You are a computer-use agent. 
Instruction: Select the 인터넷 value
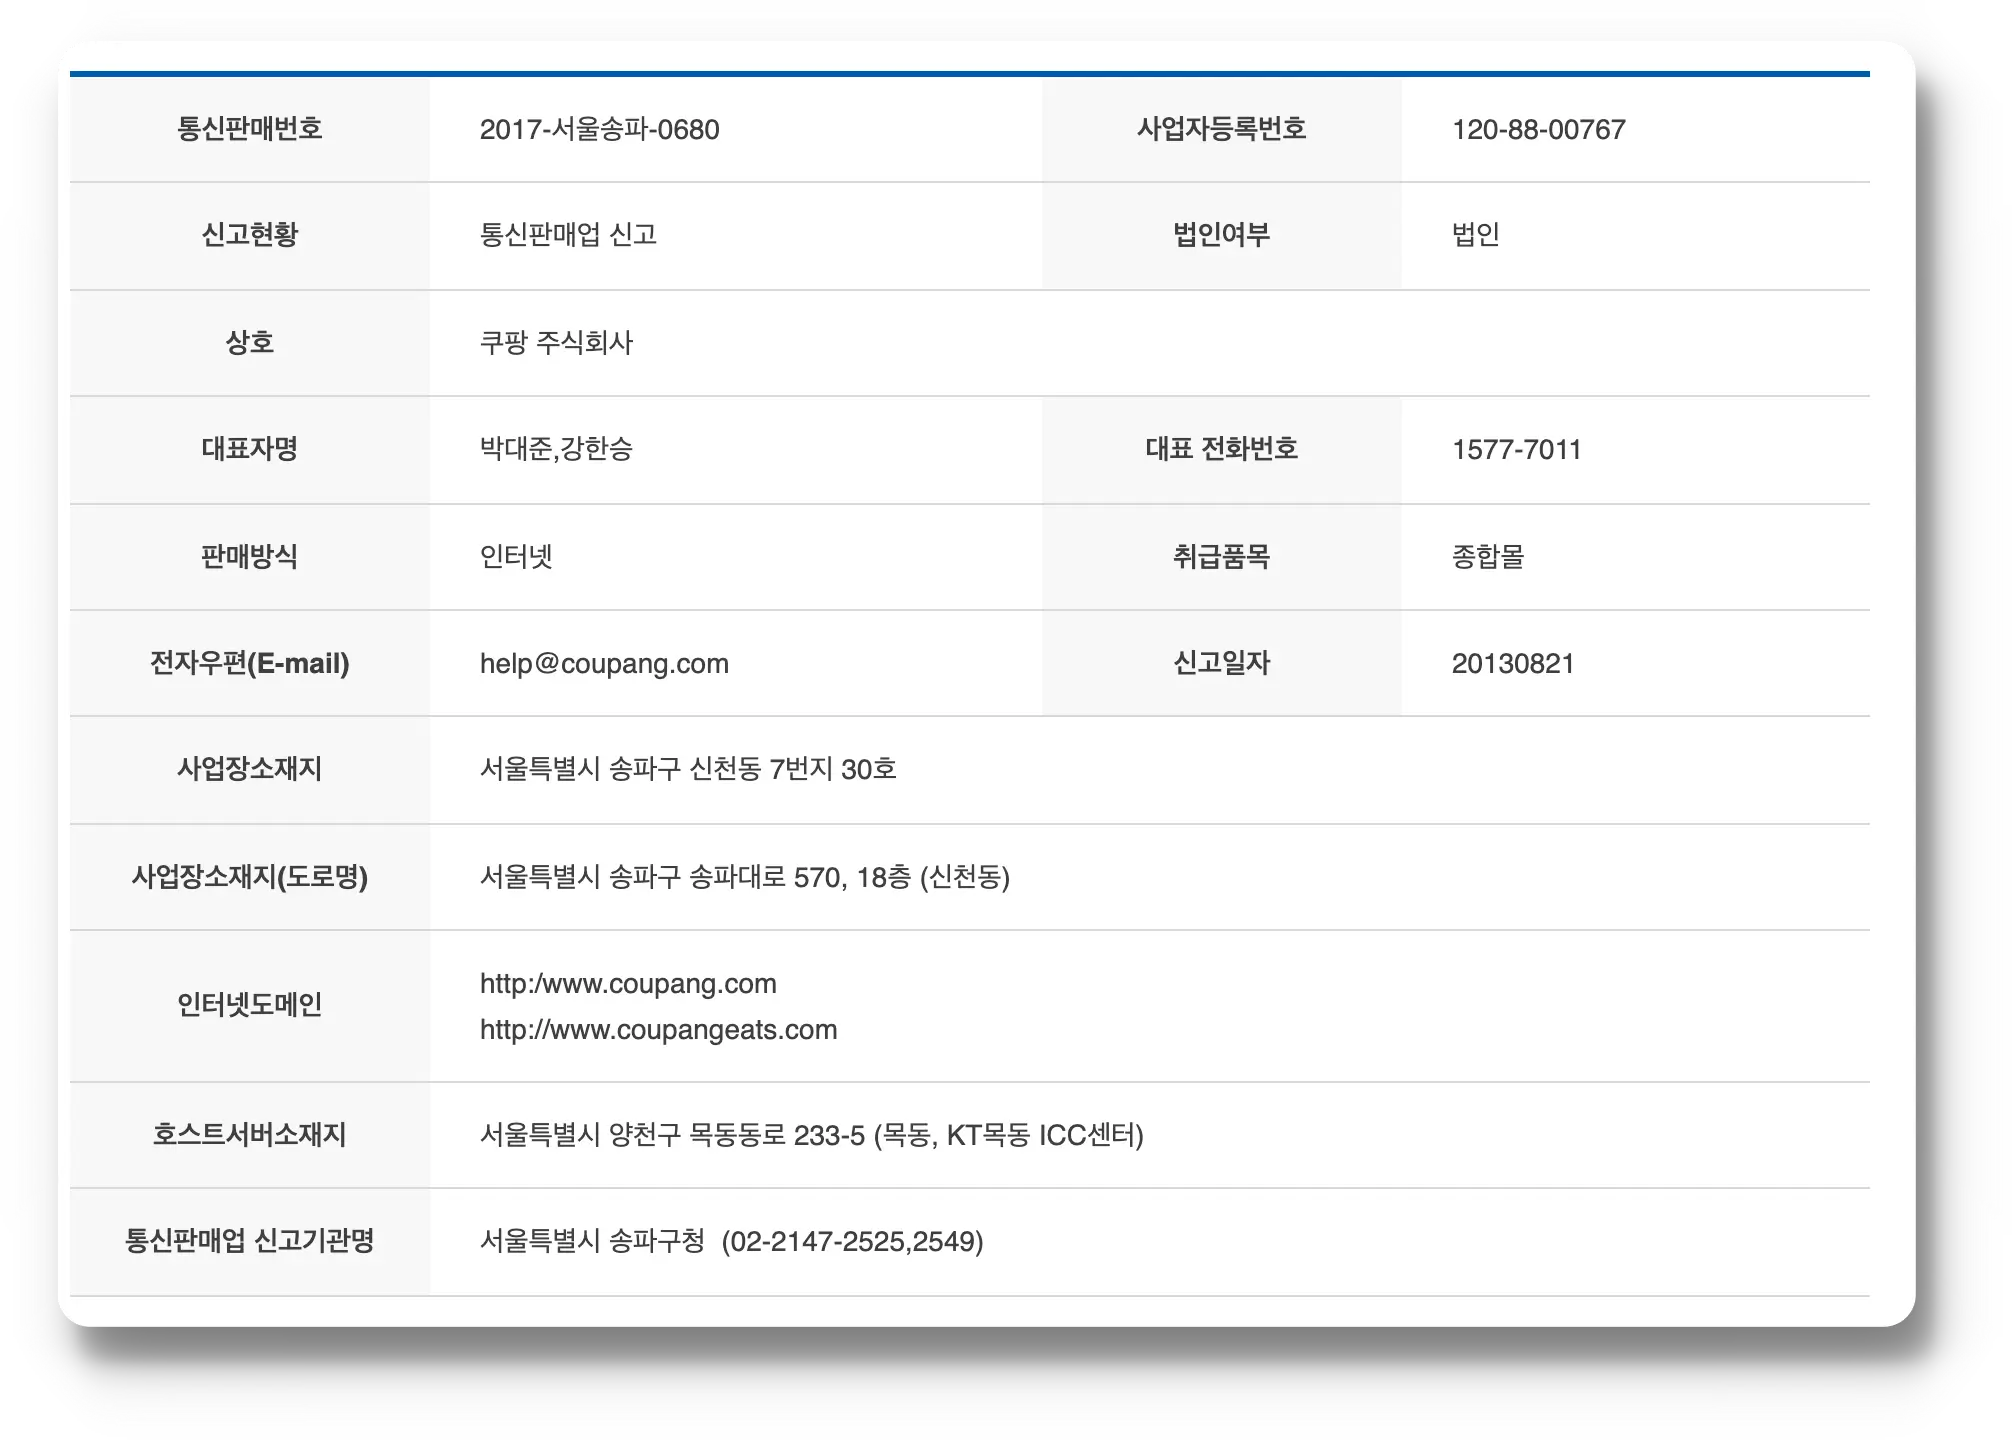(x=516, y=557)
